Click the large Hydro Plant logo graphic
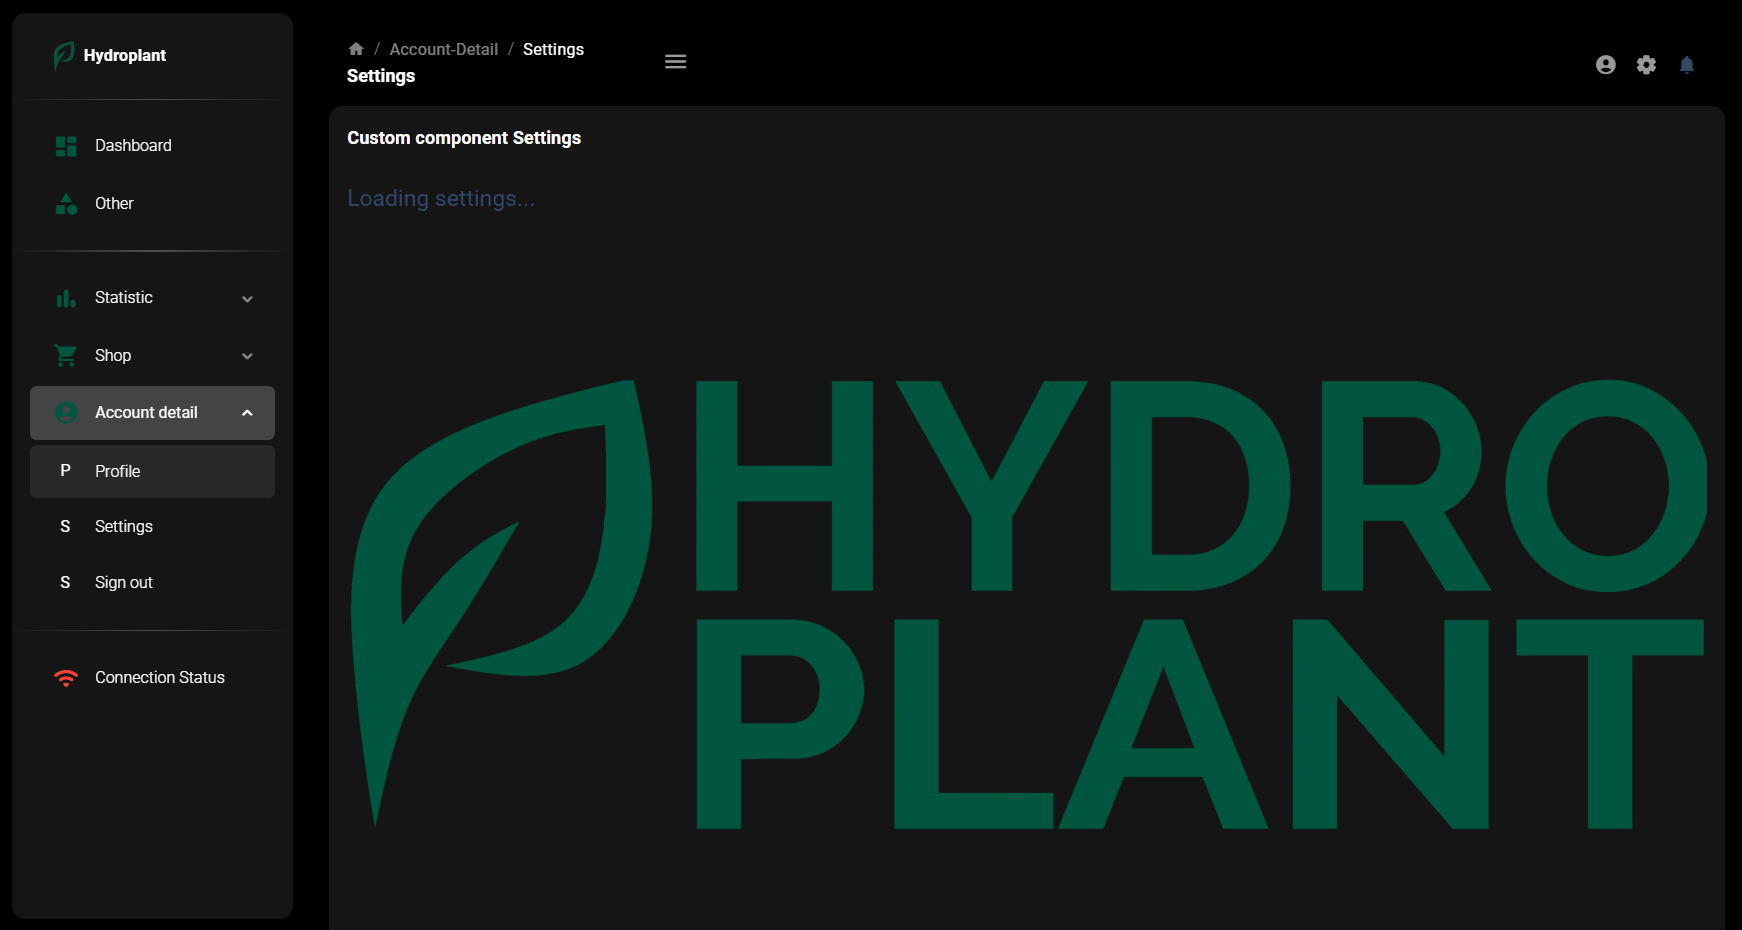1742x930 pixels. (x=1030, y=600)
